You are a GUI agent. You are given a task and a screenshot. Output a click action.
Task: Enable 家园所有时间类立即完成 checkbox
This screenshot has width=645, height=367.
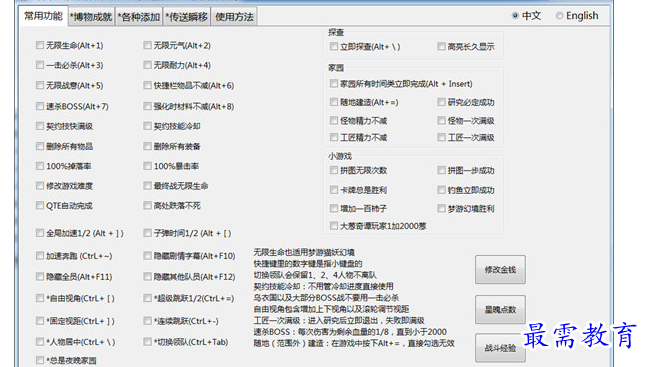[x=334, y=84]
